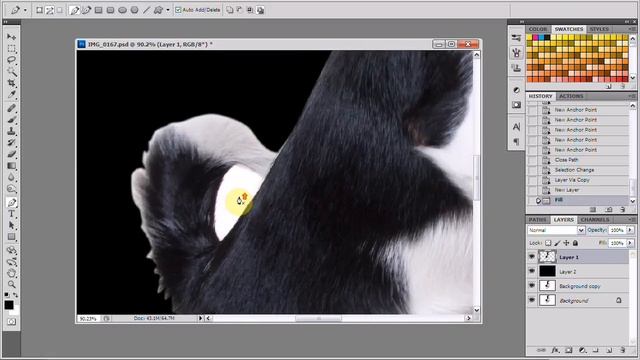640x360 pixels.
Task: Open the status bar info arrow
Action: tap(200, 318)
